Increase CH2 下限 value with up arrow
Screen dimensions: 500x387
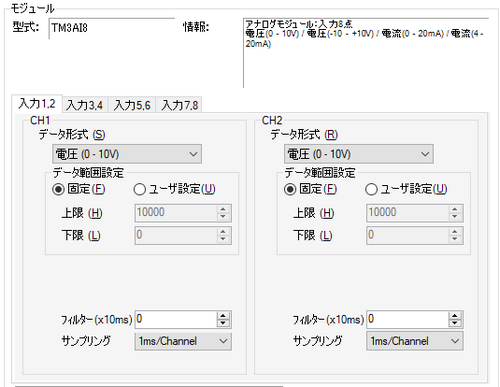click(x=455, y=232)
